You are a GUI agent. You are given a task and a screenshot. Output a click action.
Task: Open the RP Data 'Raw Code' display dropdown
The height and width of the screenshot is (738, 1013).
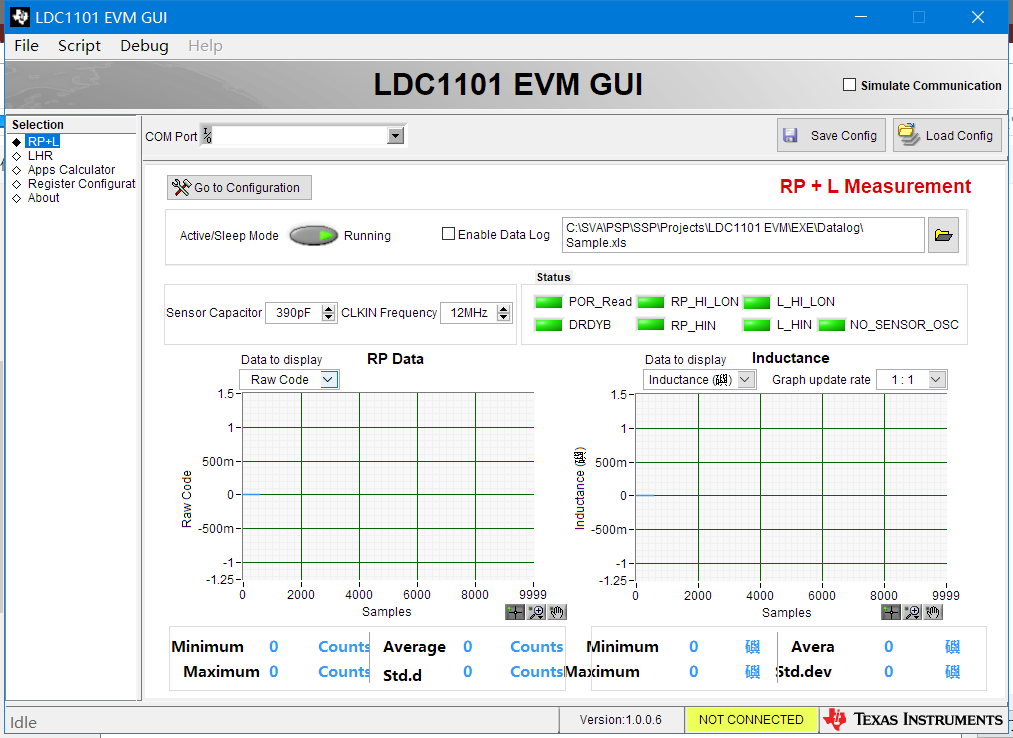pos(328,379)
